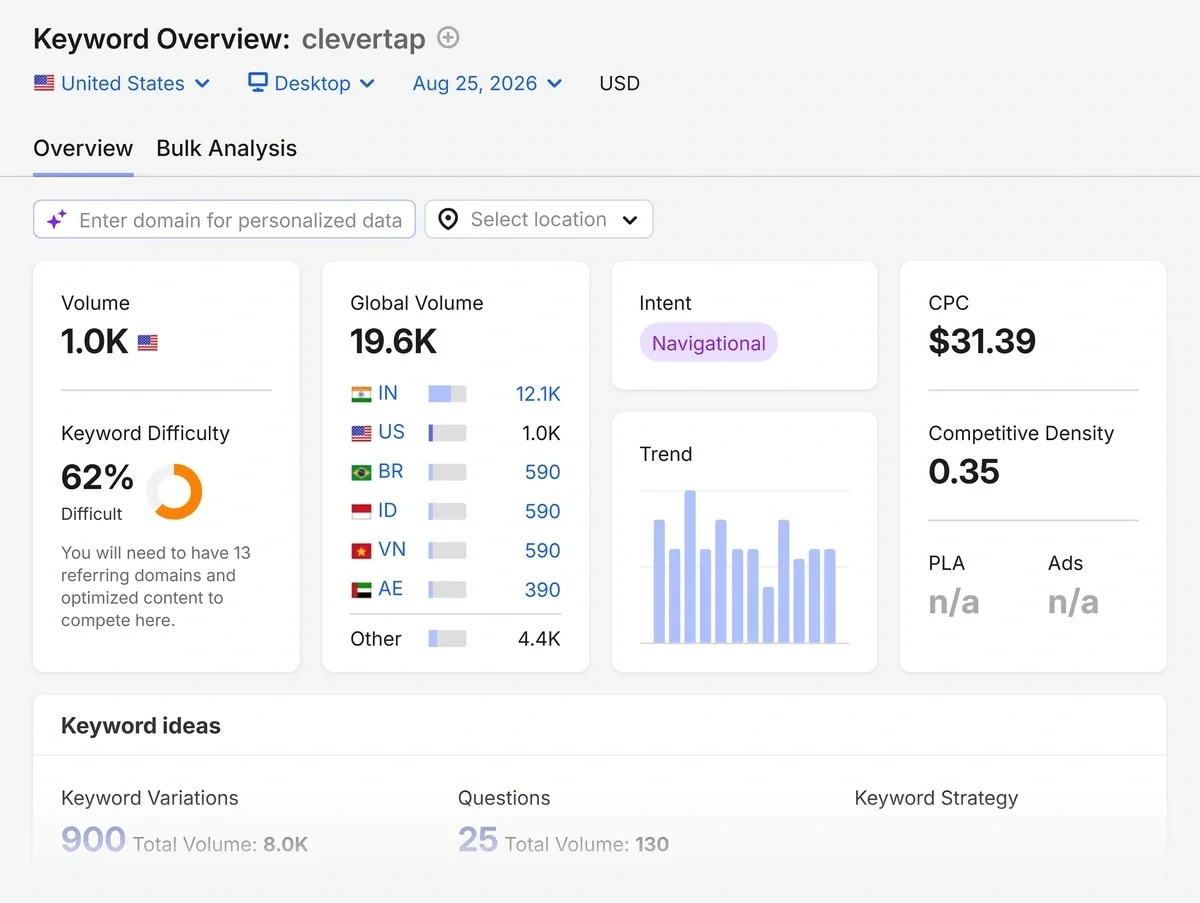
Task: Click the IN volume share bar
Action: pyautogui.click(x=447, y=394)
